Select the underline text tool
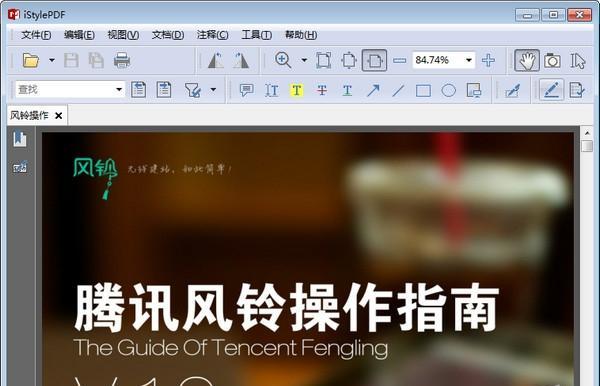 (x=347, y=90)
